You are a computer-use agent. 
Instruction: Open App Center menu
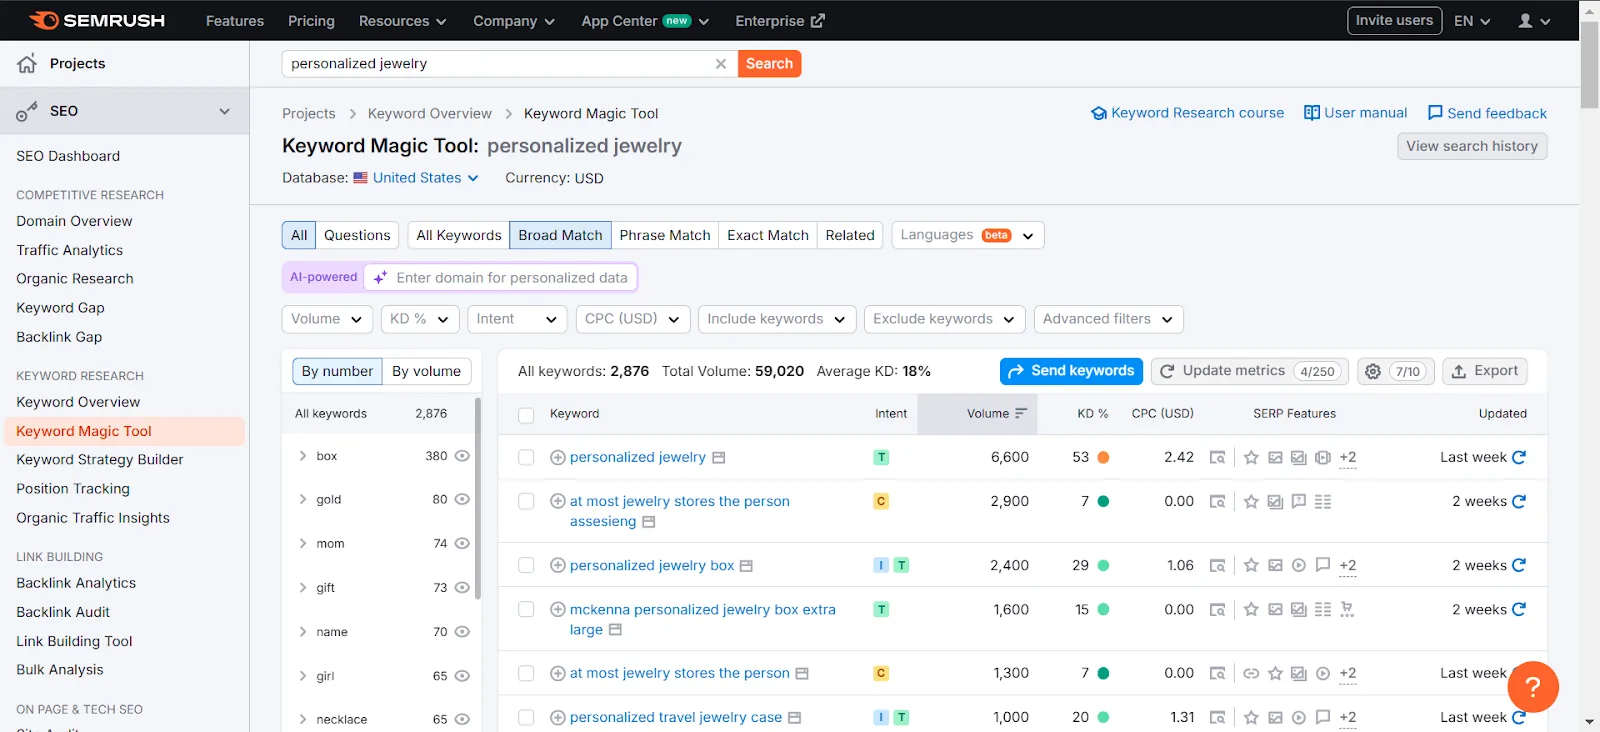click(645, 21)
